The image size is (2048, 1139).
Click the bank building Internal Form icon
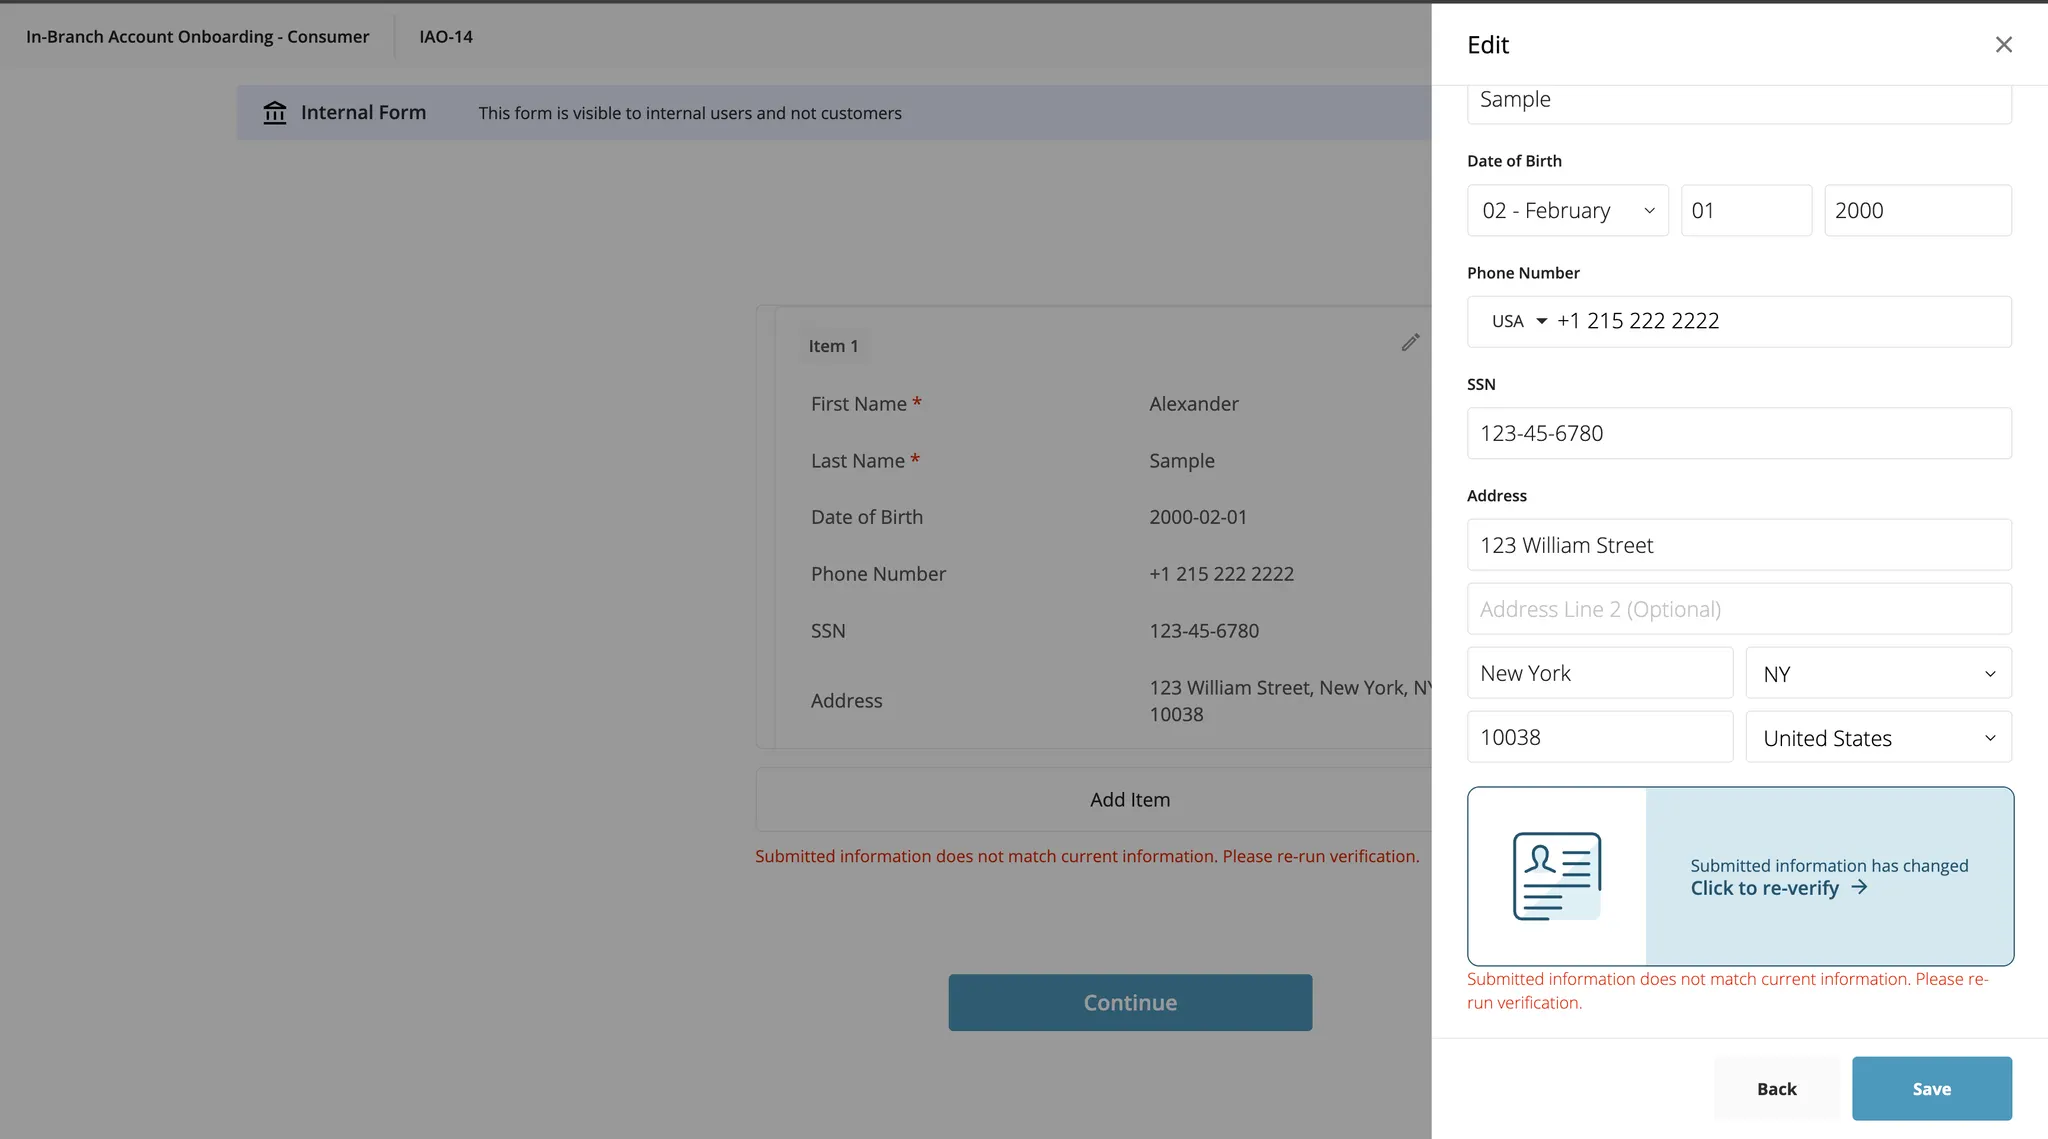pos(275,113)
